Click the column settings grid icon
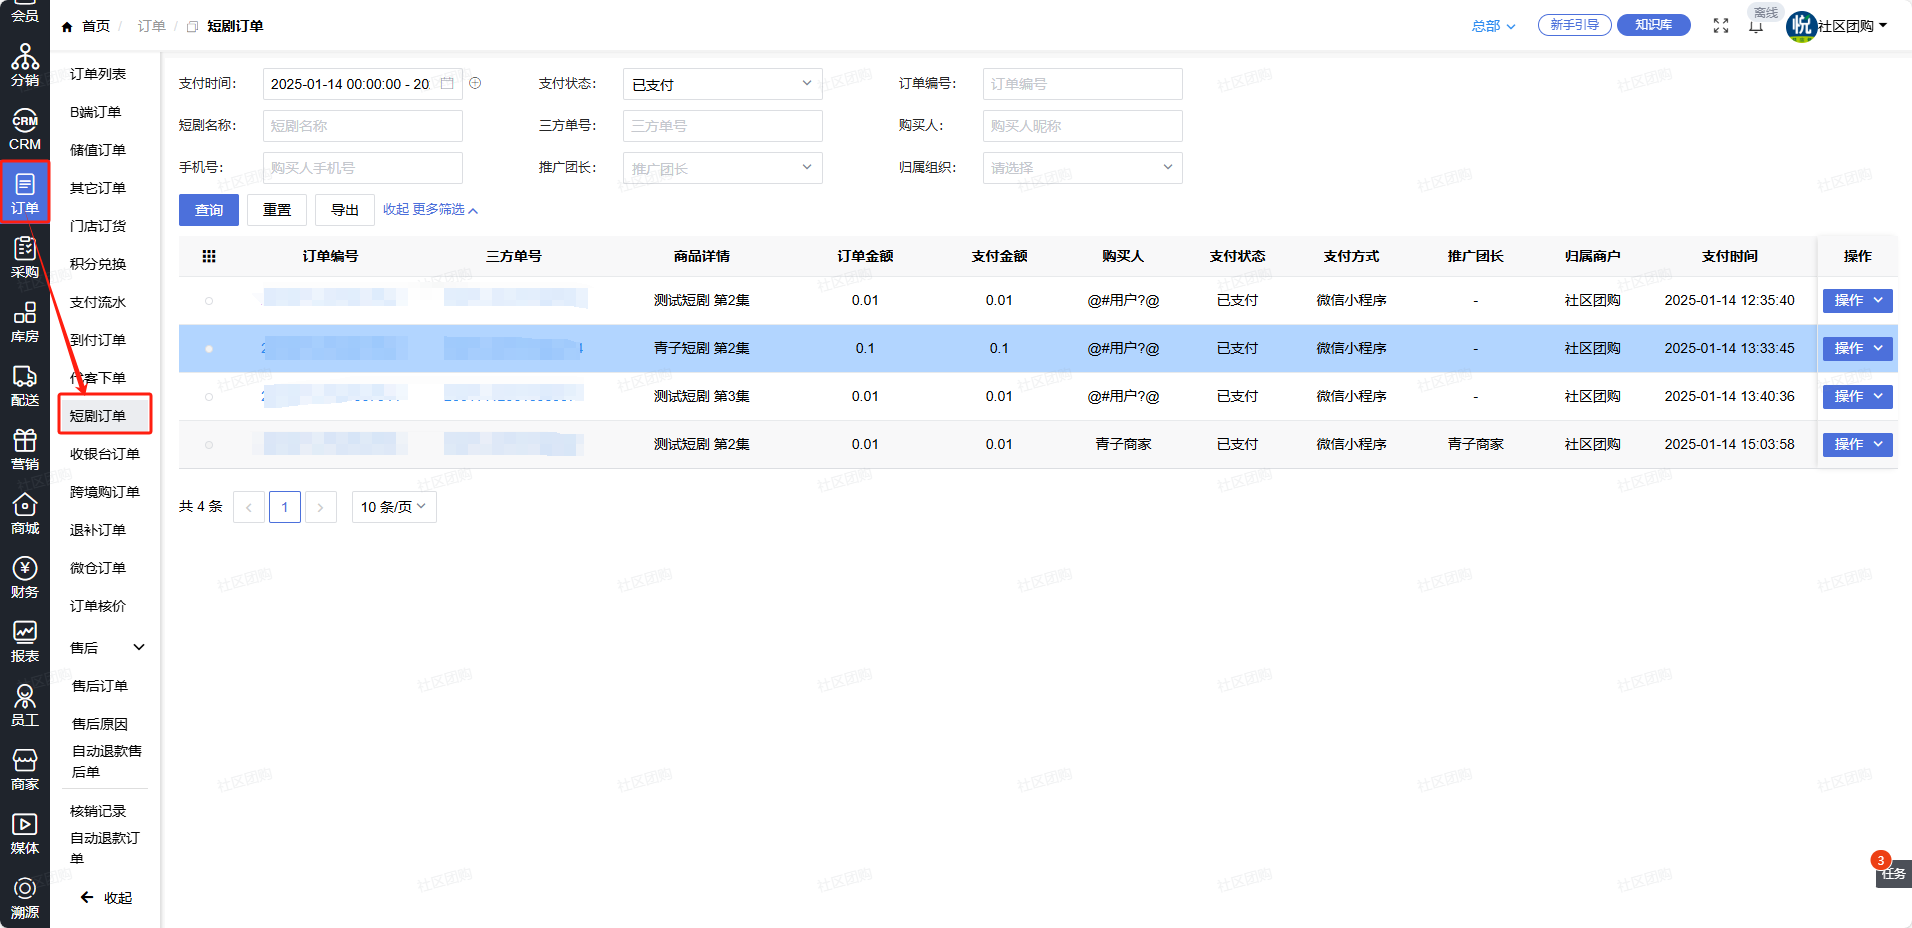The height and width of the screenshot is (928, 1912). tap(209, 257)
